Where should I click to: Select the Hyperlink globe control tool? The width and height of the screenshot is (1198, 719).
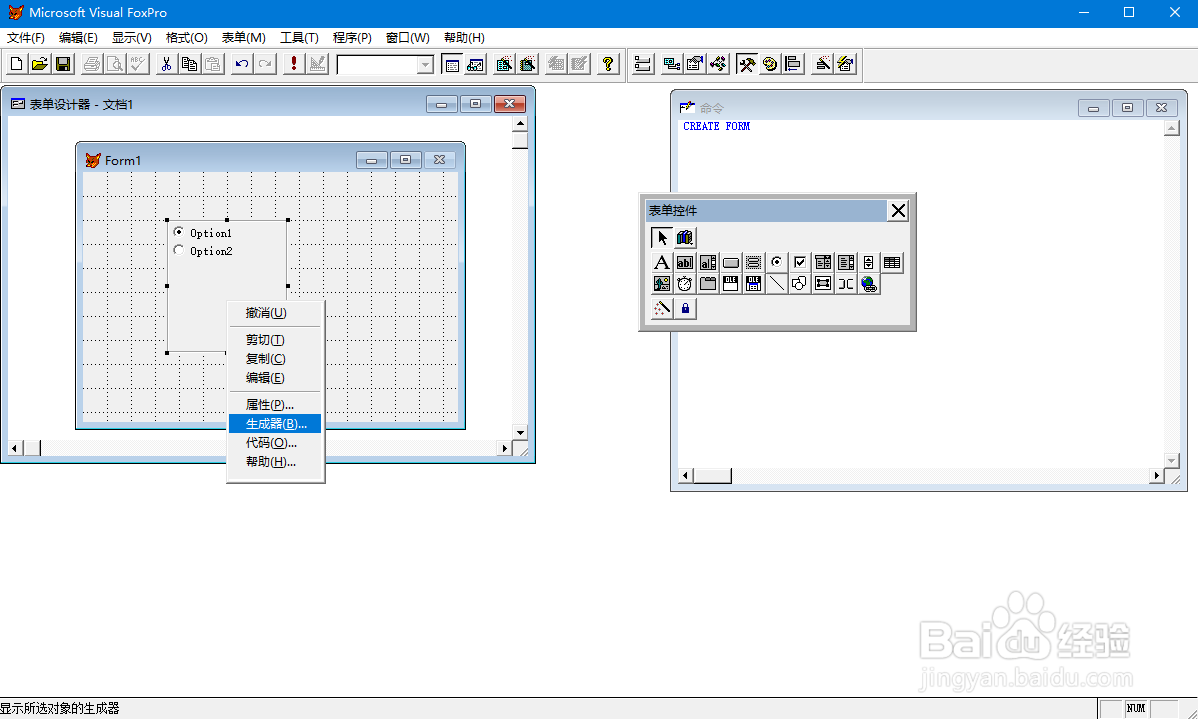(x=868, y=284)
